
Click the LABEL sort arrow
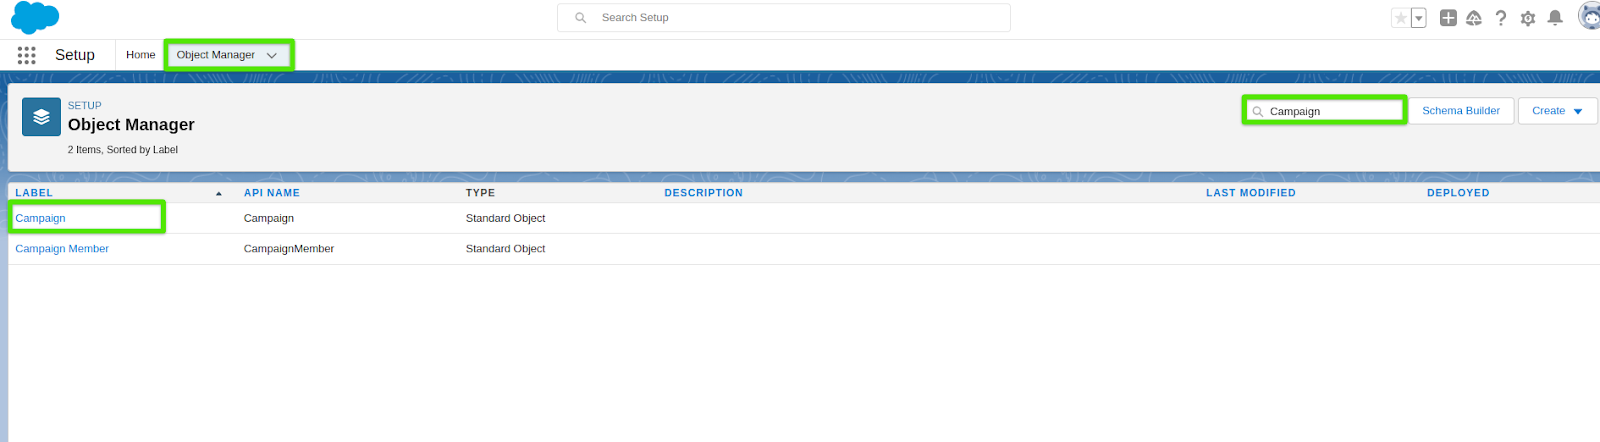pyautogui.click(x=219, y=194)
